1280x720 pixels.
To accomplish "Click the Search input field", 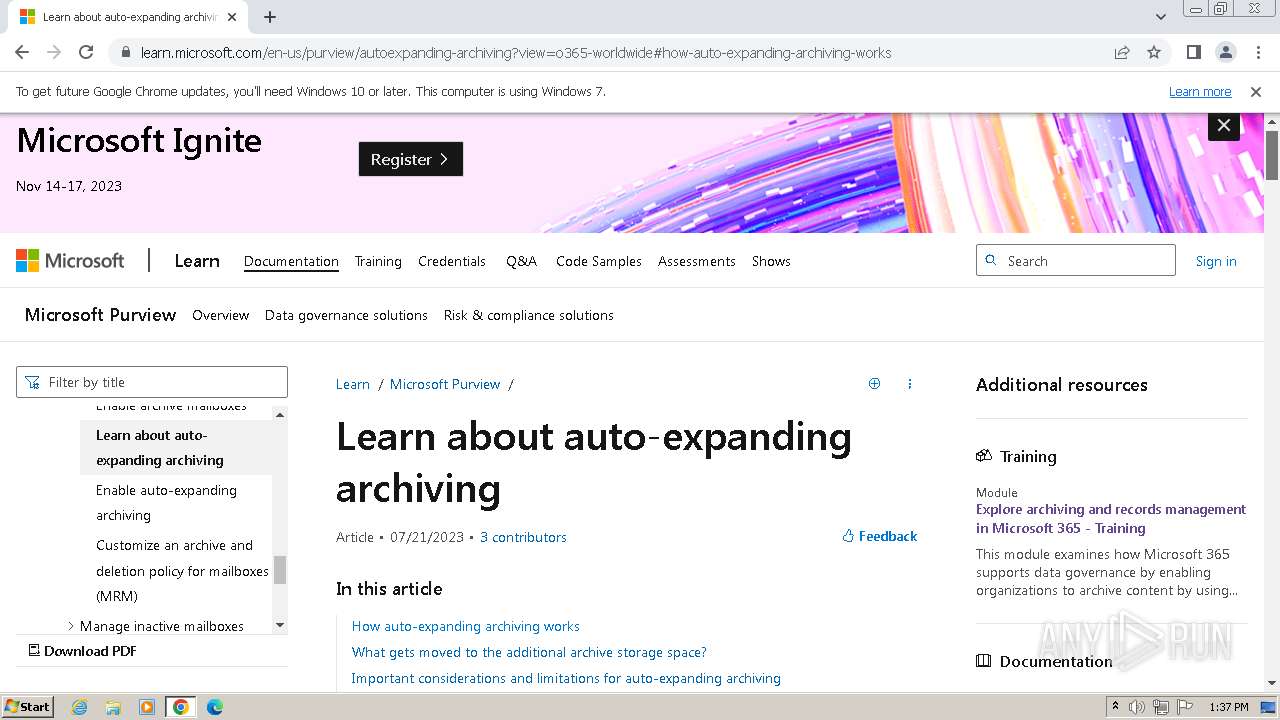I will click(1076, 260).
